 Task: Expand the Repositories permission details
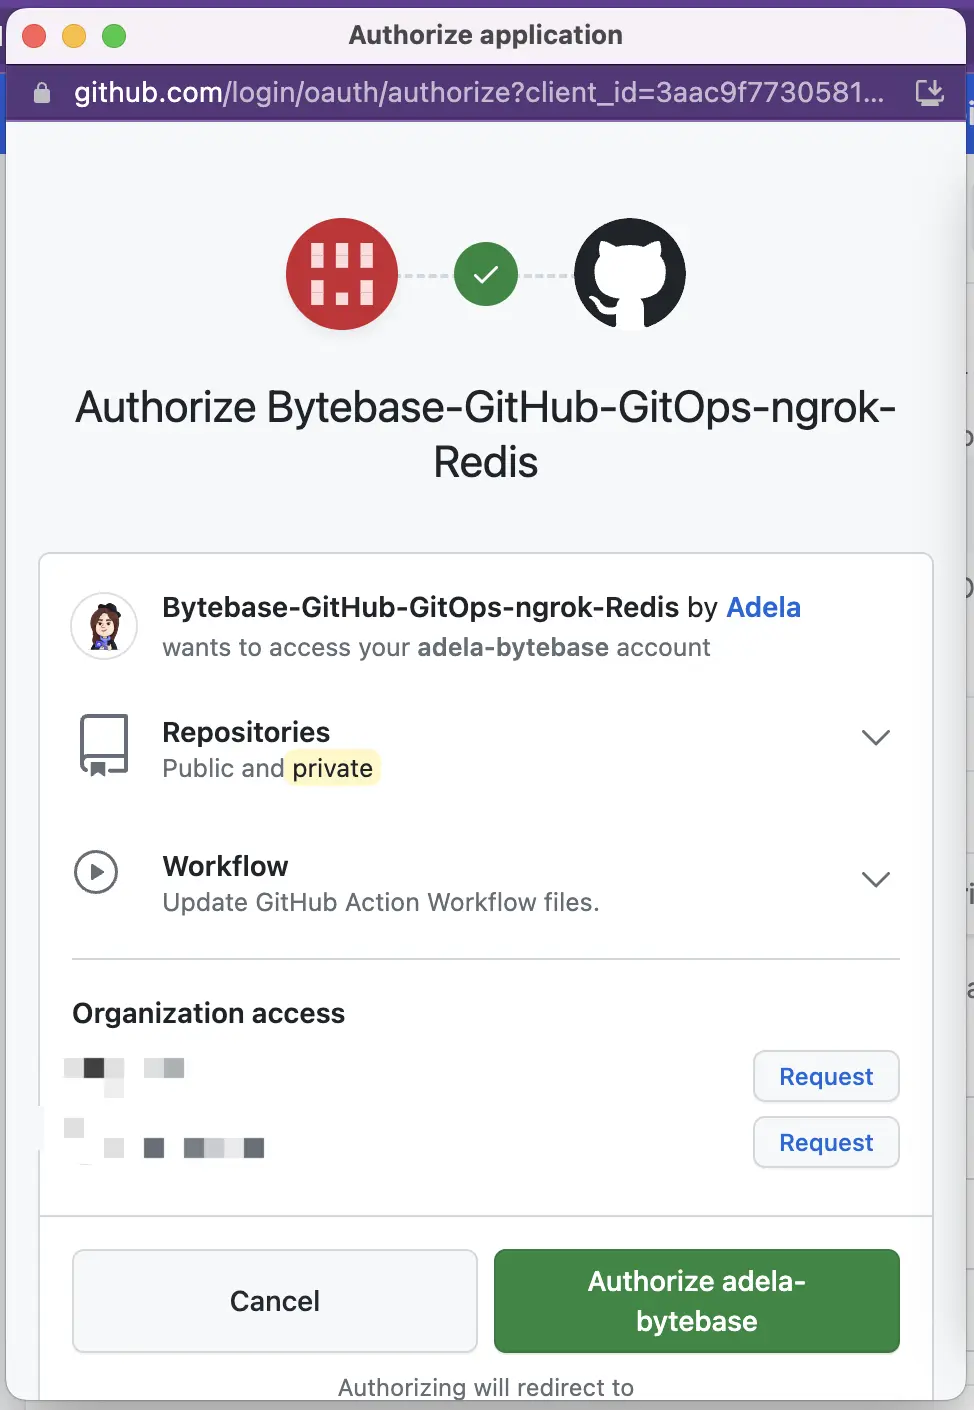tap(875, 737)
